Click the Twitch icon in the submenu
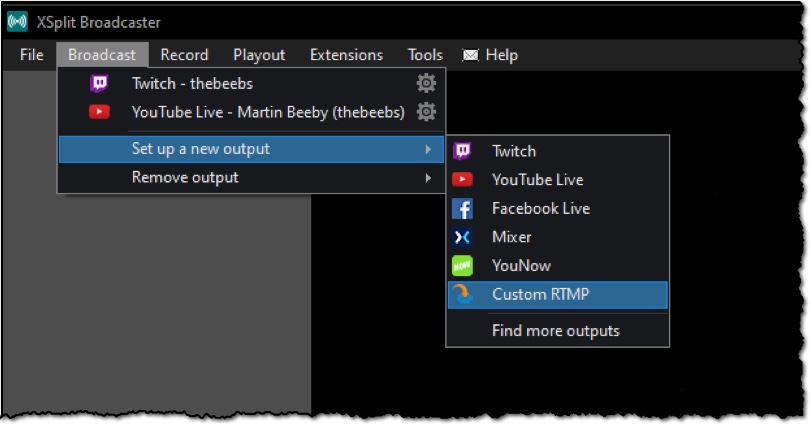 462,151
